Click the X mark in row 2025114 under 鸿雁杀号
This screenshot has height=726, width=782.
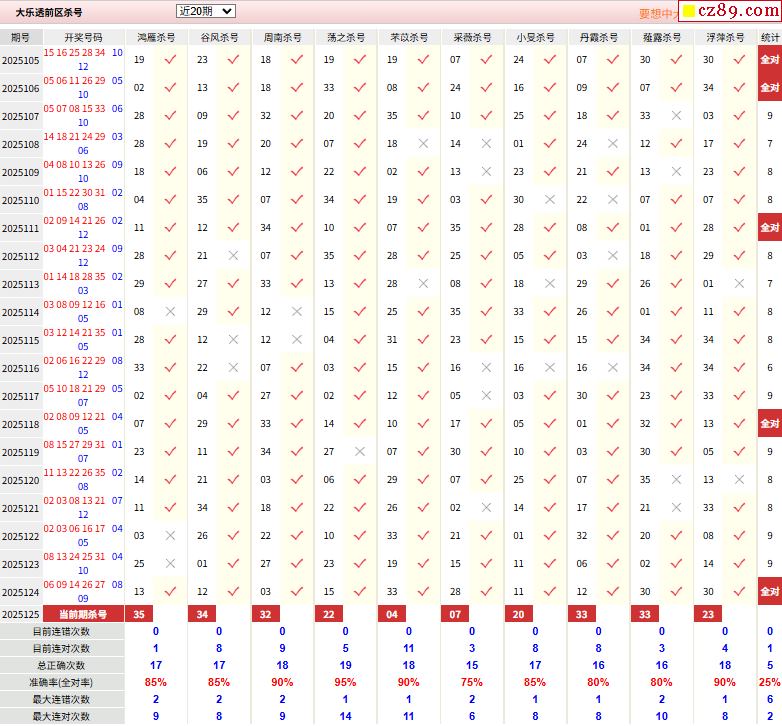pyautogui.click(x=170, y=312)
